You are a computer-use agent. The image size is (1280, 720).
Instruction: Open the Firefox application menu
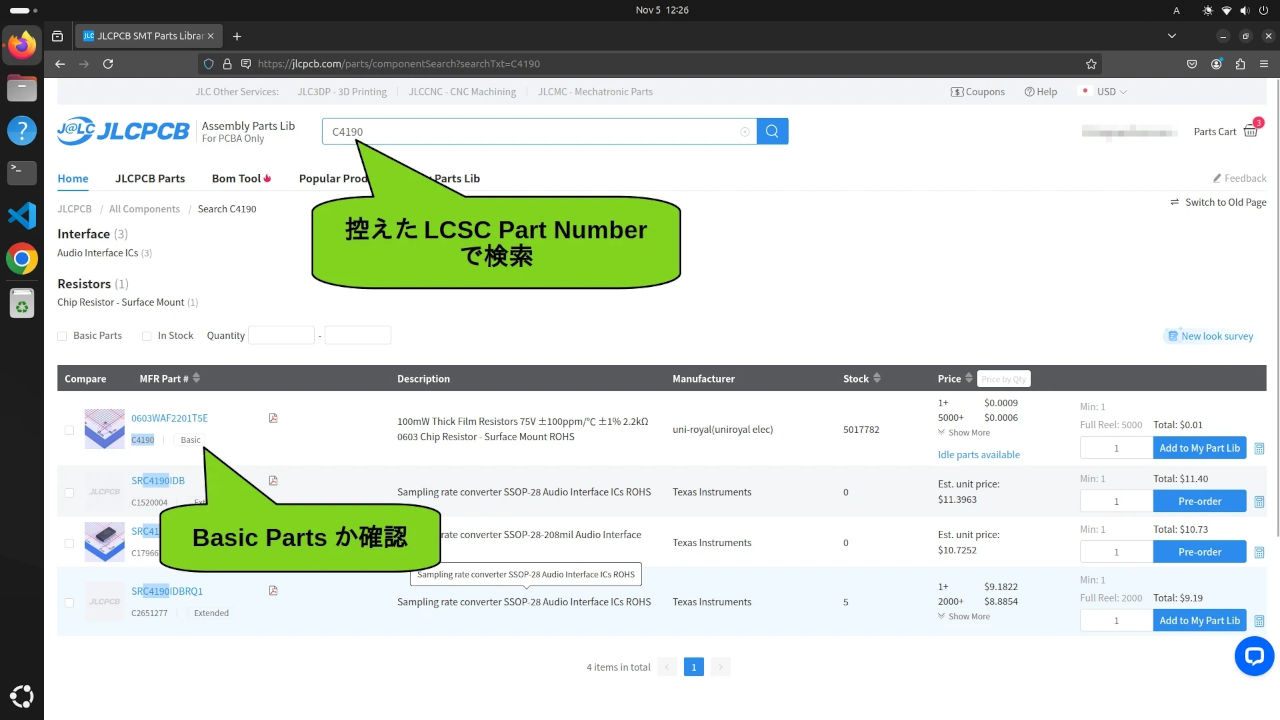[1264, 63]
